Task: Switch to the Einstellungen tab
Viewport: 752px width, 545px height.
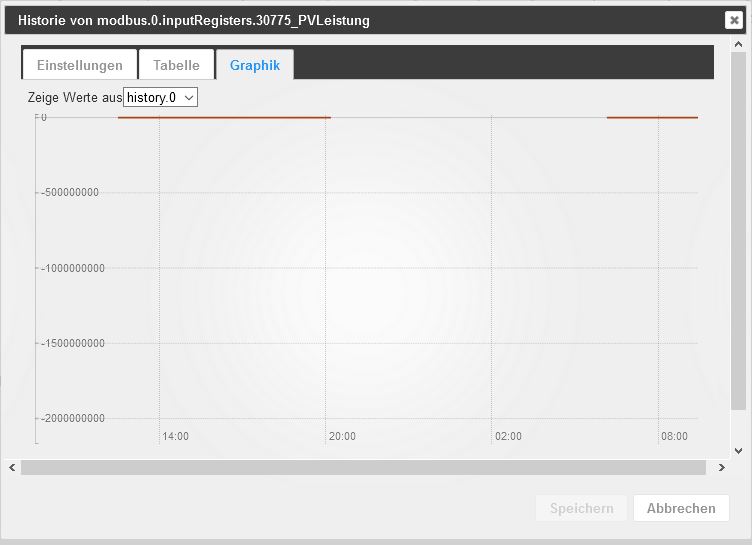Action: pos(80,65)
